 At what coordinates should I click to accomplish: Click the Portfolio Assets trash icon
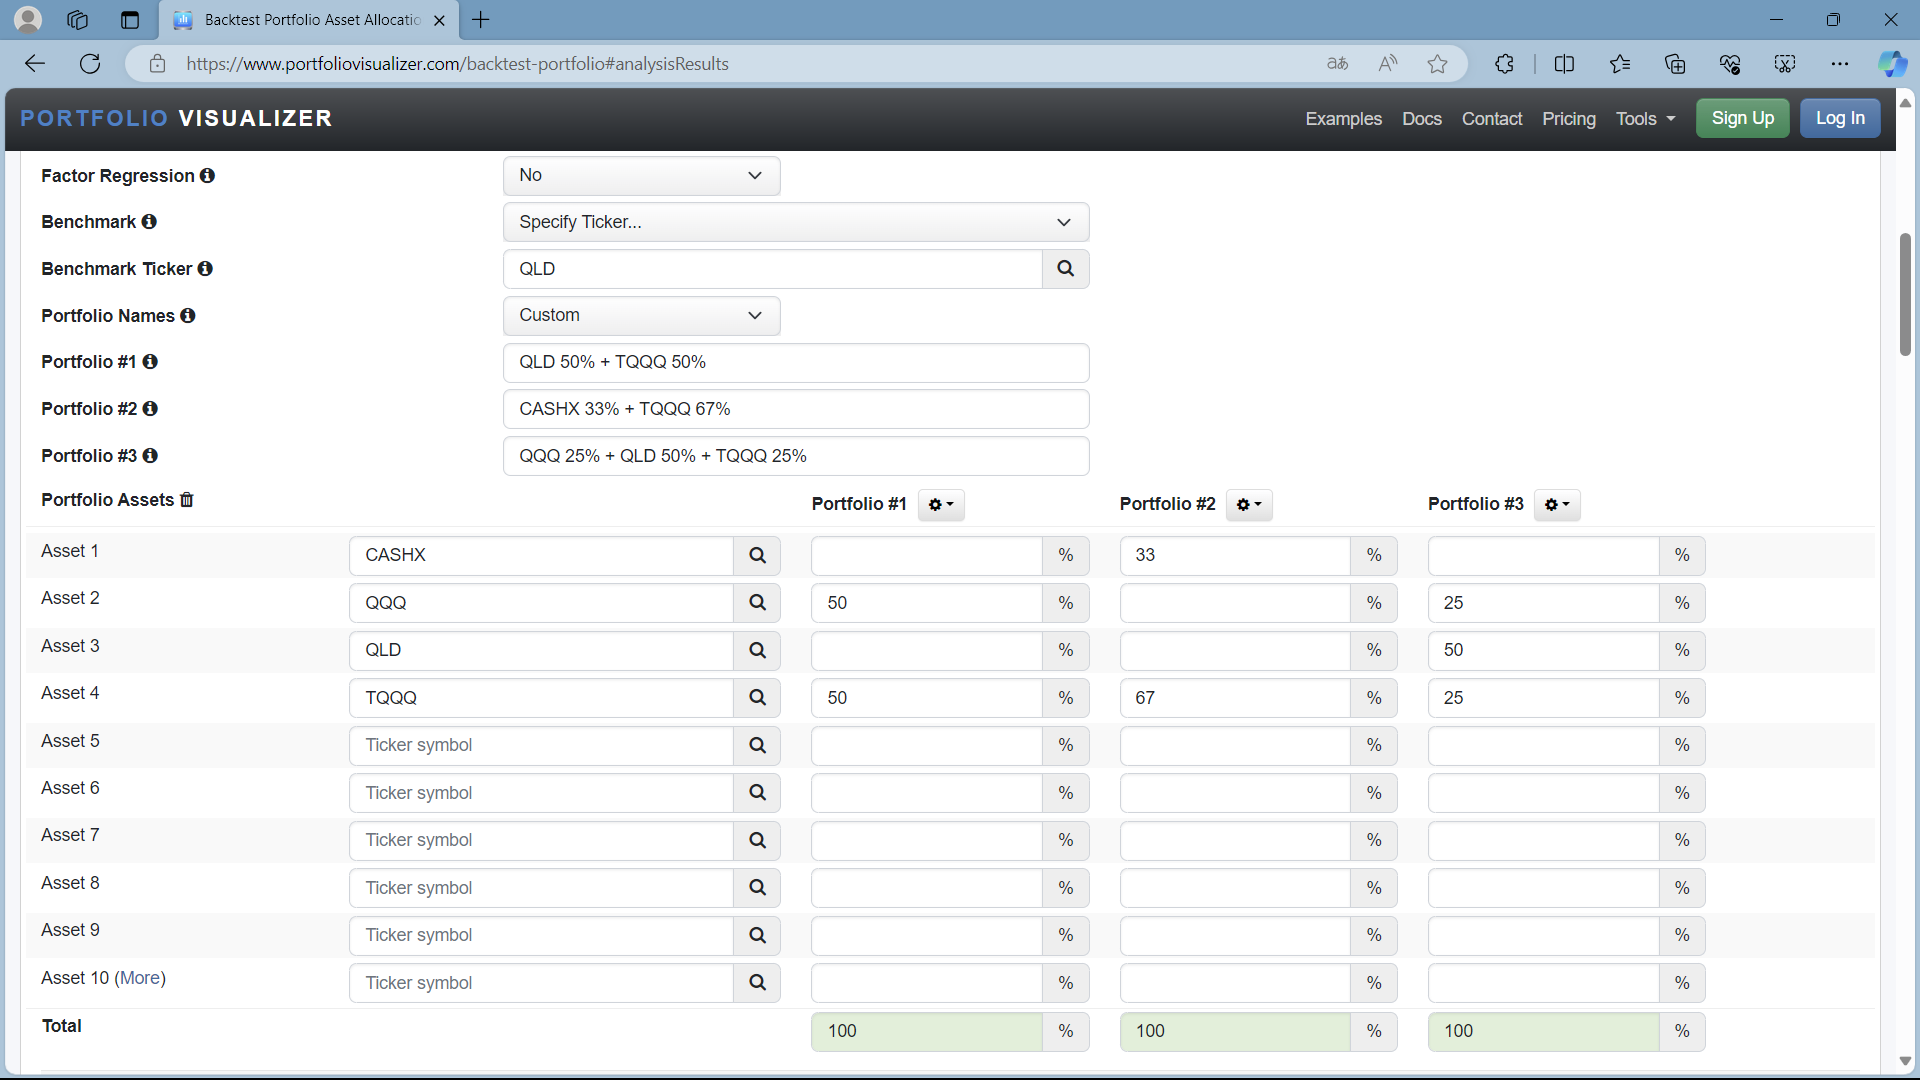pyautogui.click(x=186, y=500)
